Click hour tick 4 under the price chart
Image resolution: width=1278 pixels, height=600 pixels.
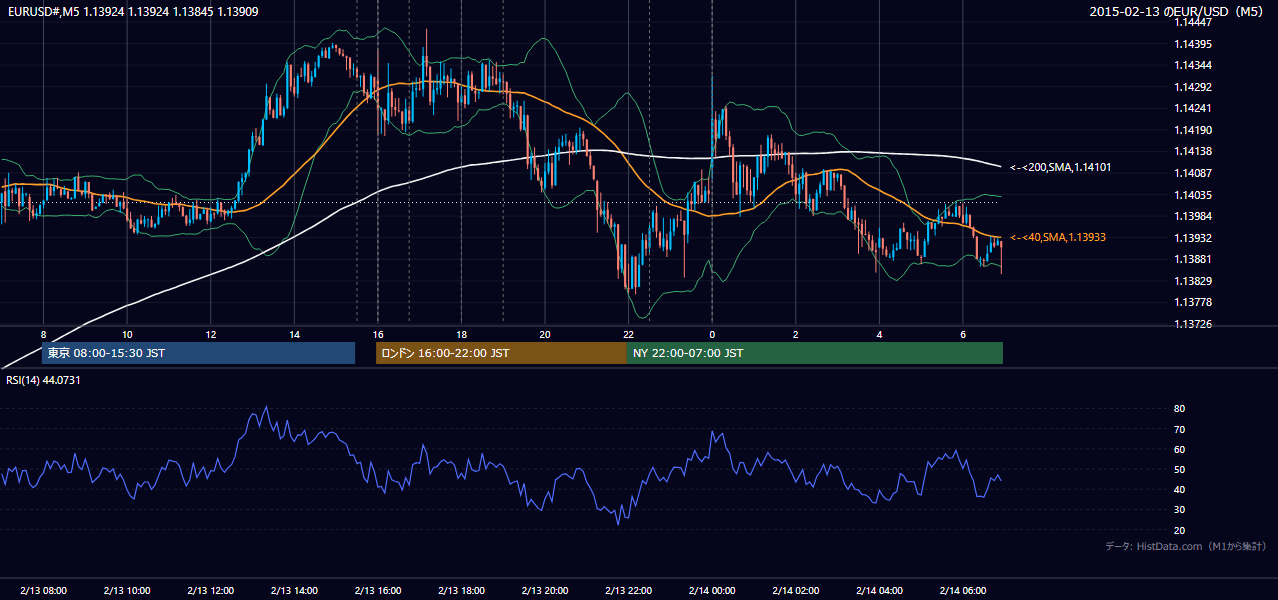(879, 334)
